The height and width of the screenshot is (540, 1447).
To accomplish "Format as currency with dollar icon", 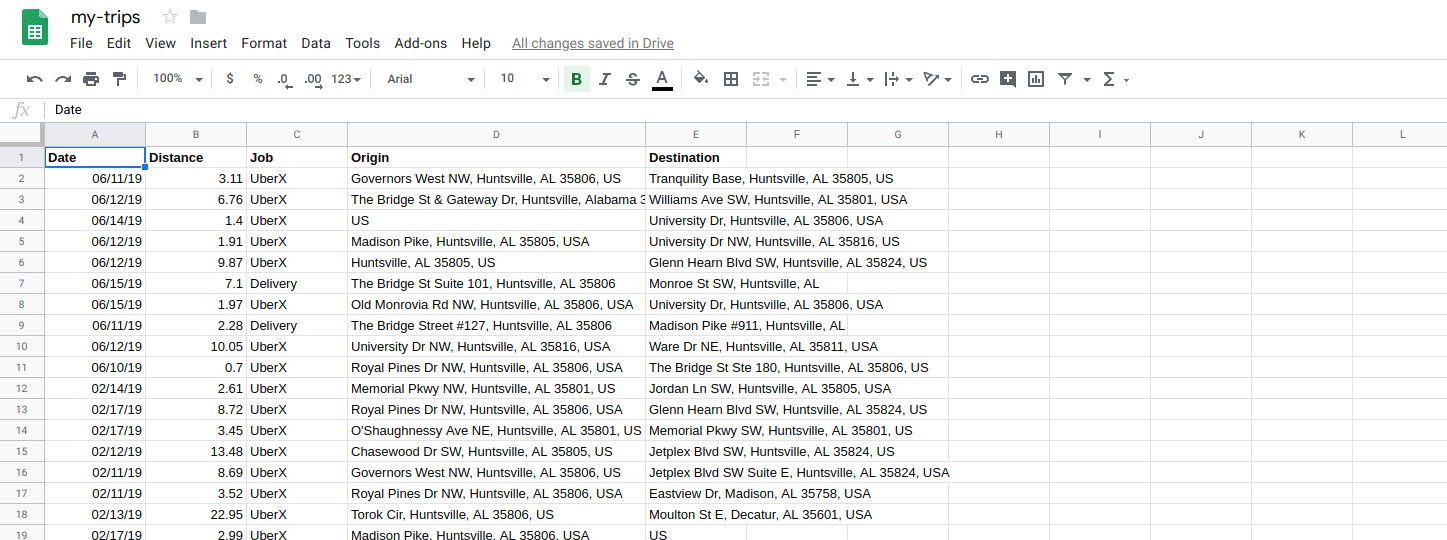I will tap(230, 79).
